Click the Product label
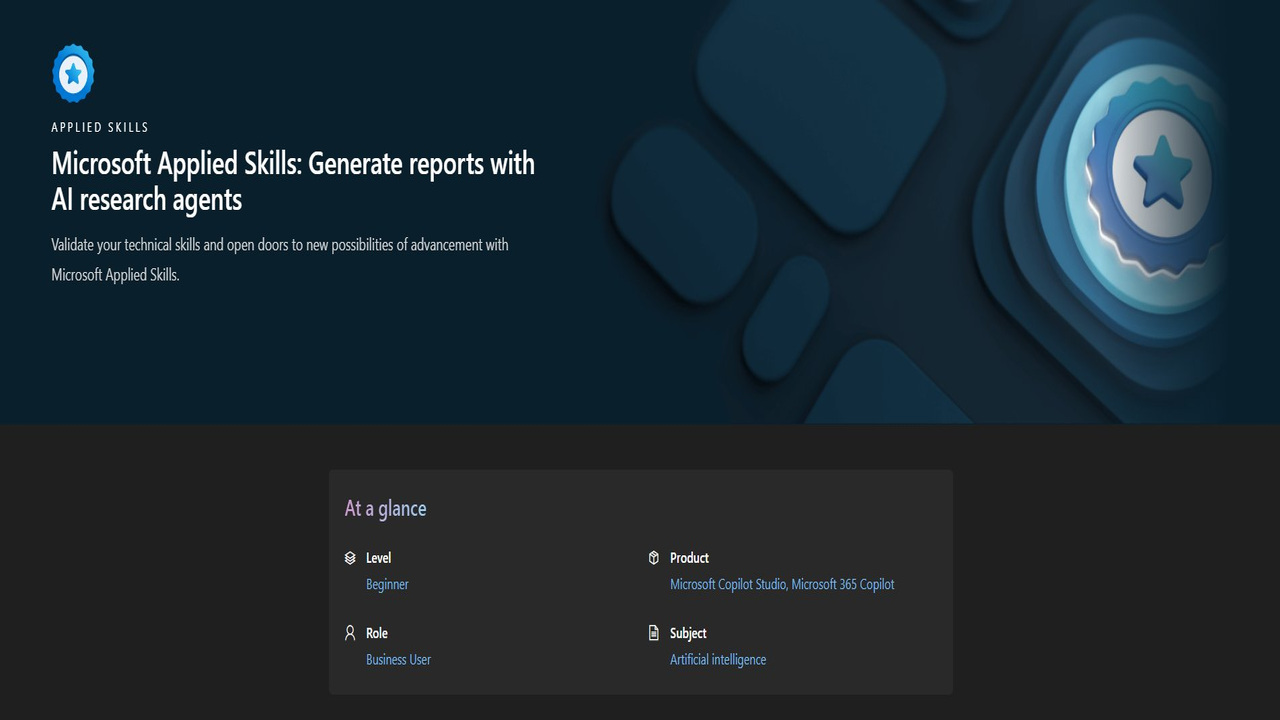This screenshot has width=1280, height=720. click(x=689, y=558)
